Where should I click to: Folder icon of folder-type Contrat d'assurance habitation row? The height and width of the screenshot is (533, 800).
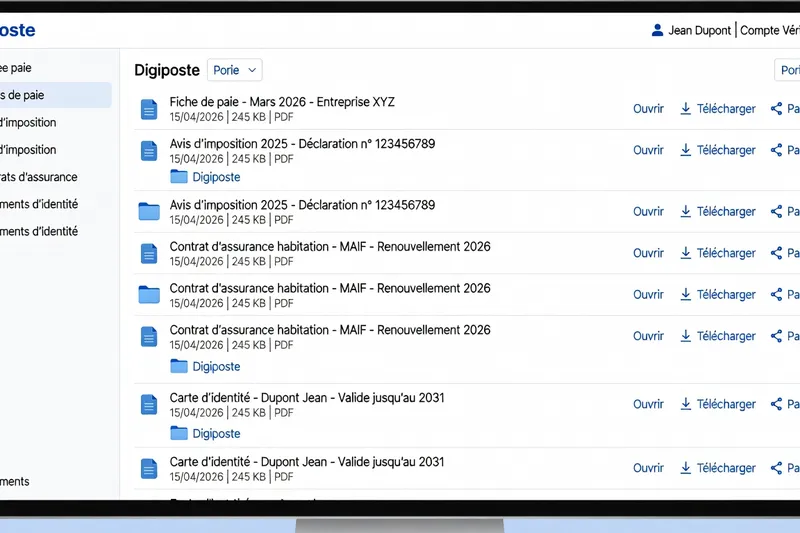[149, 294]
